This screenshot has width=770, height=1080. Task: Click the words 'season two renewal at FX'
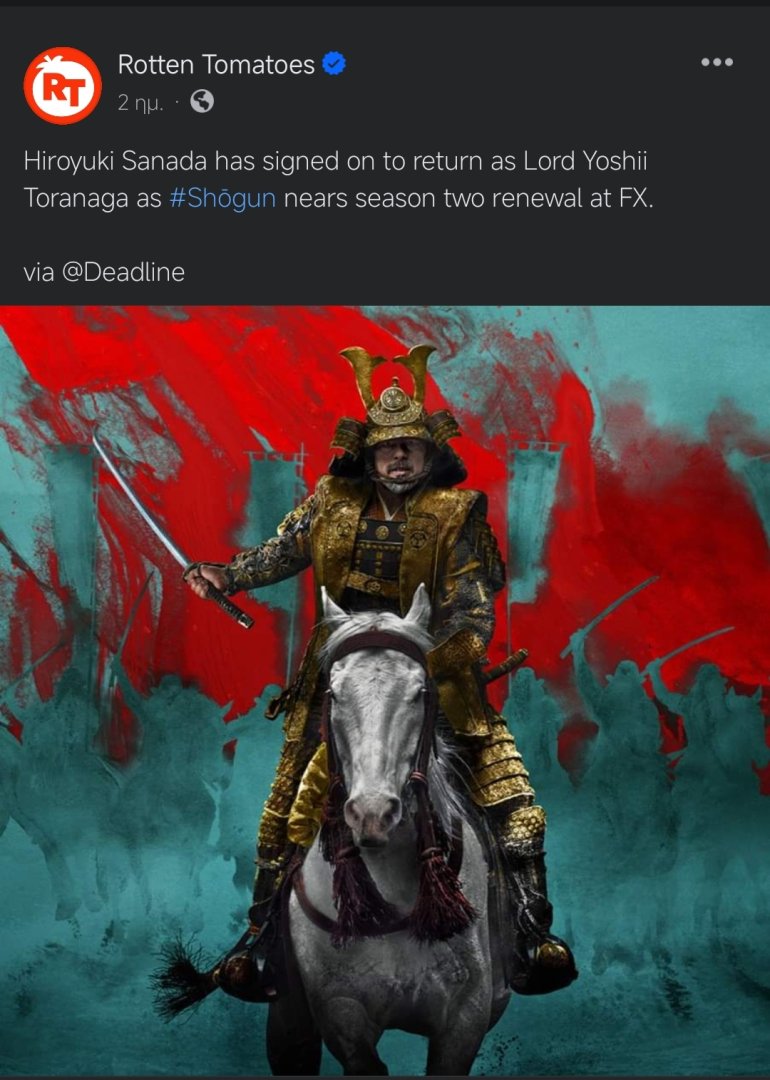[x=503, y=198]
